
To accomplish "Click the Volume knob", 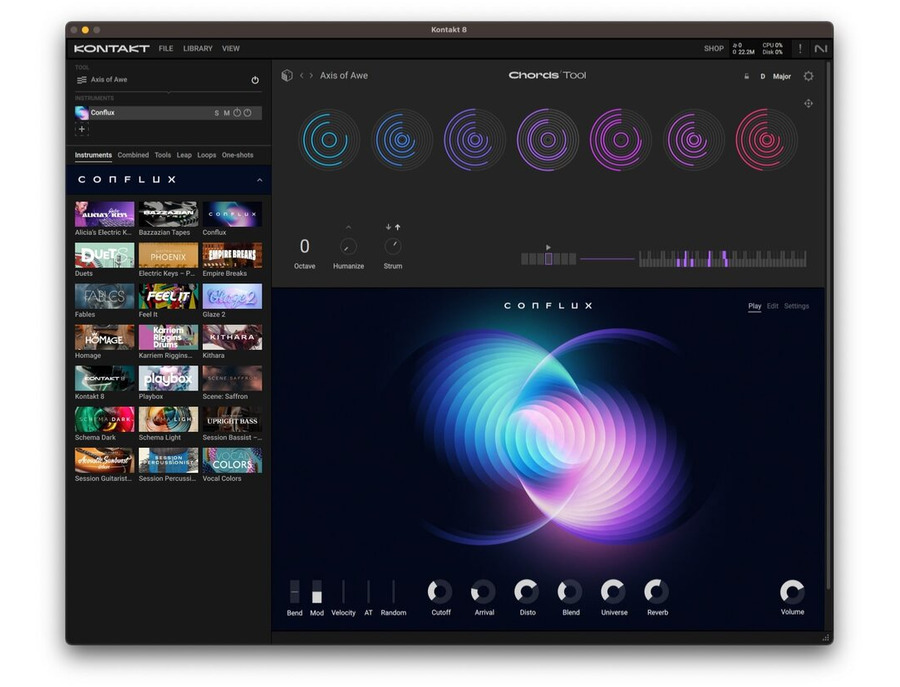I will click(x=792, y=591).
